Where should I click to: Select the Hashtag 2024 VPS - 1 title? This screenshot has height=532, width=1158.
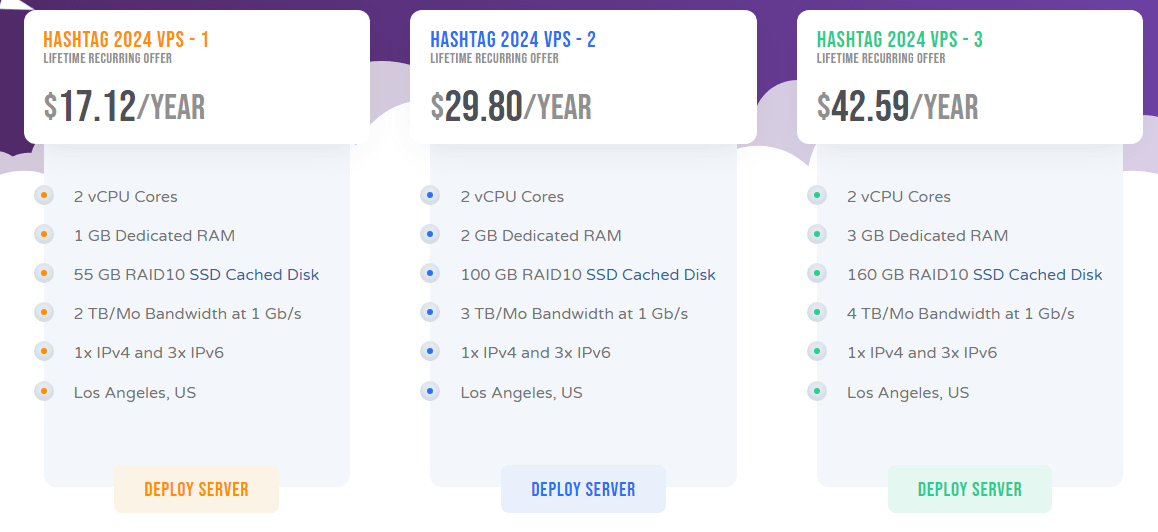tap(126, 40)
